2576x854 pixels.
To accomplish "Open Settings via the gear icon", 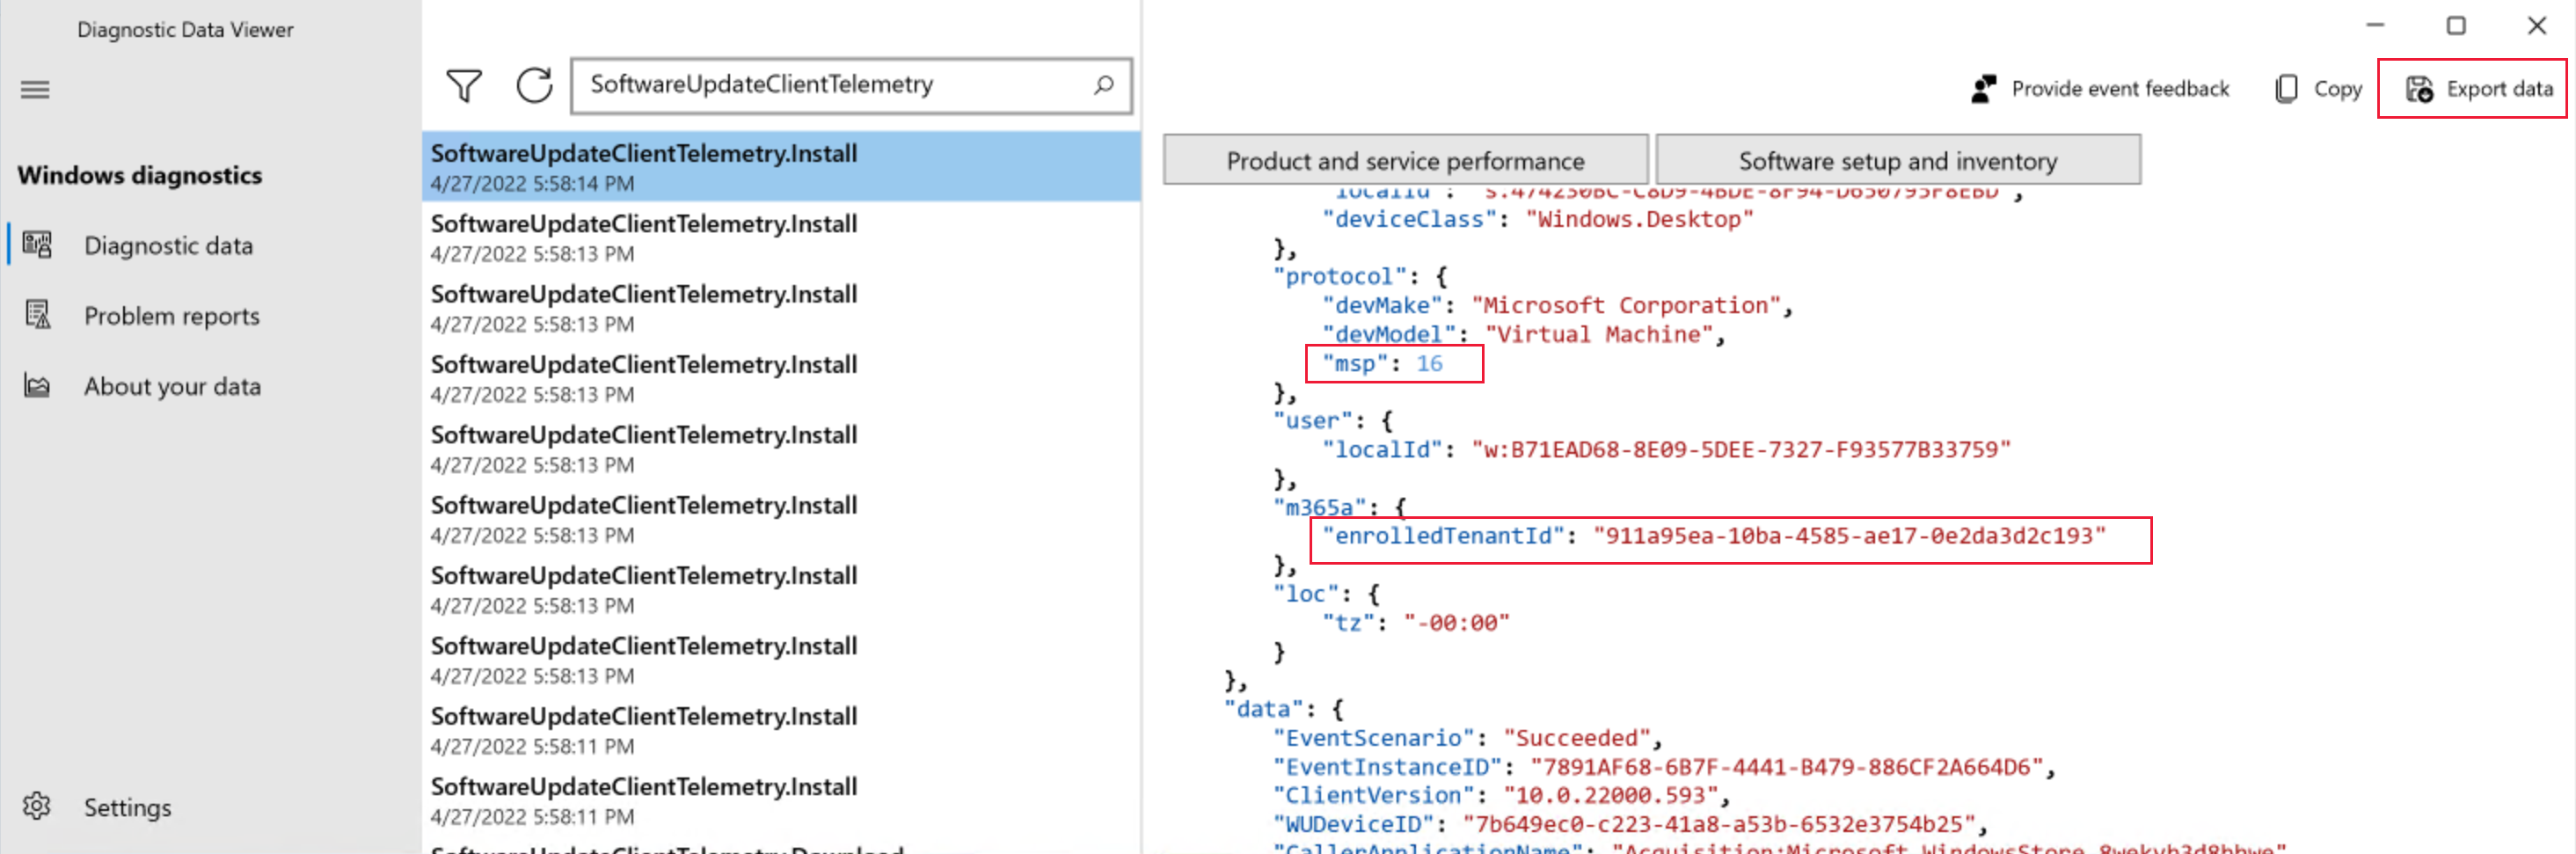I will click(37, 806).
